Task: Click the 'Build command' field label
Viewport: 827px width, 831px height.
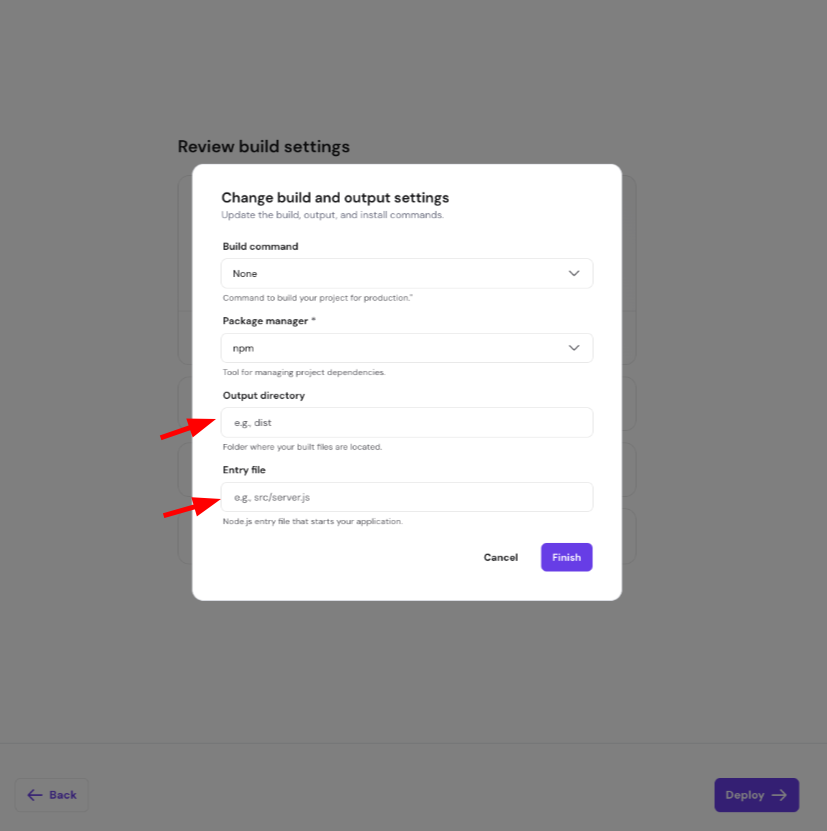Action: pyautogui.click(x=260, y=246)
